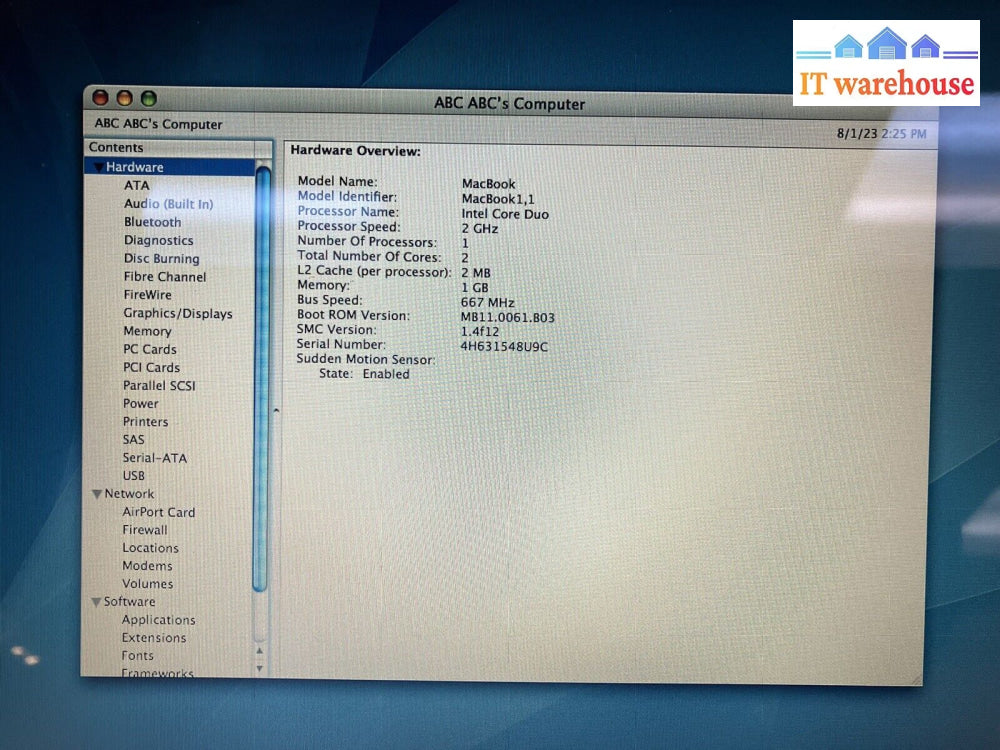Screen dimensions: 1000x750
Task: Open the Bluetooth hardware section
Action: (152, 222)
